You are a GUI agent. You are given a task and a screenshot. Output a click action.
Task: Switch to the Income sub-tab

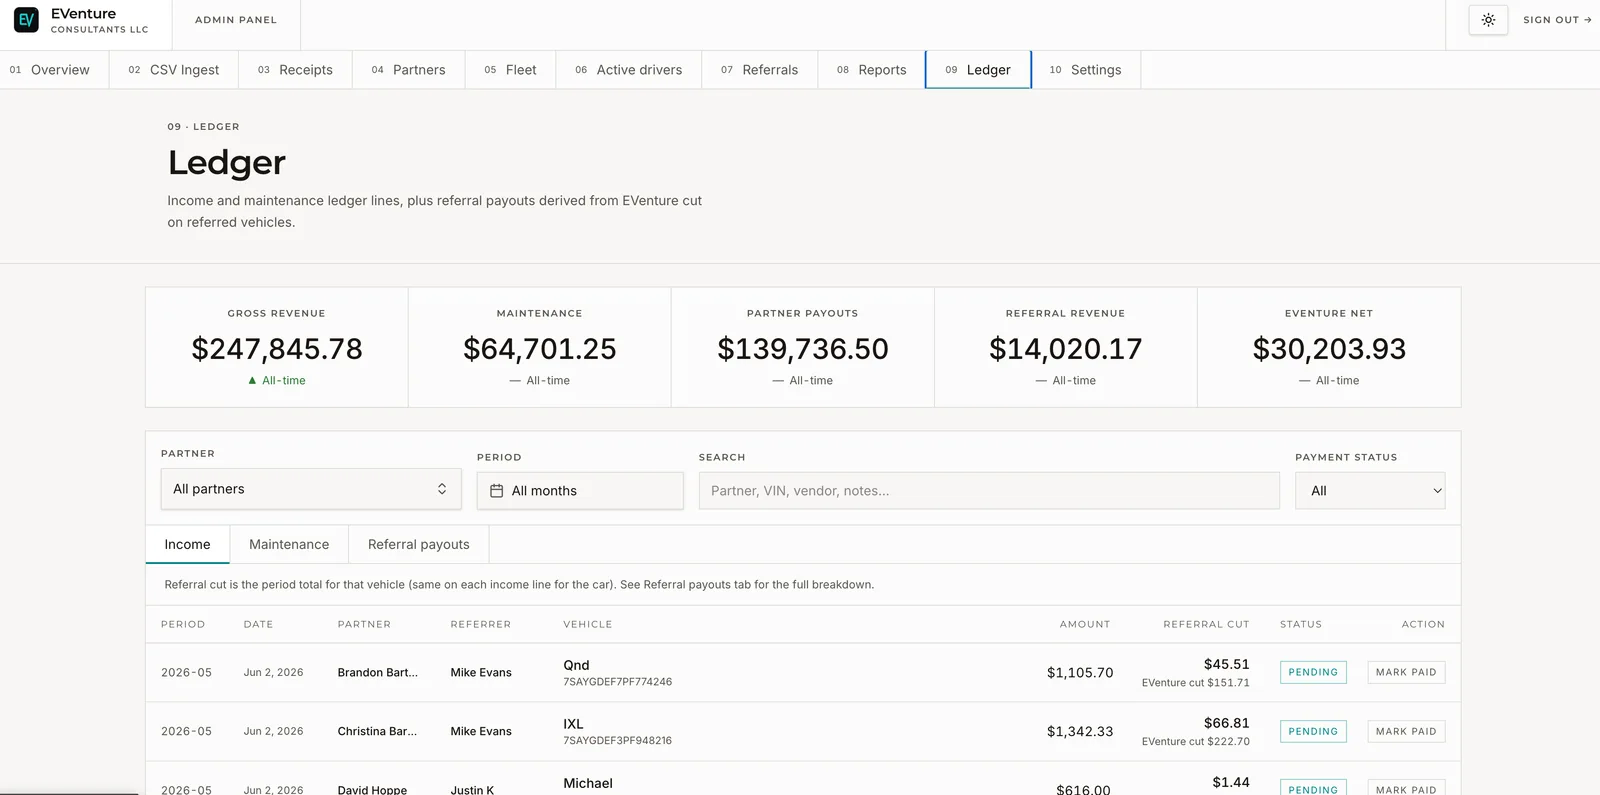187,545
